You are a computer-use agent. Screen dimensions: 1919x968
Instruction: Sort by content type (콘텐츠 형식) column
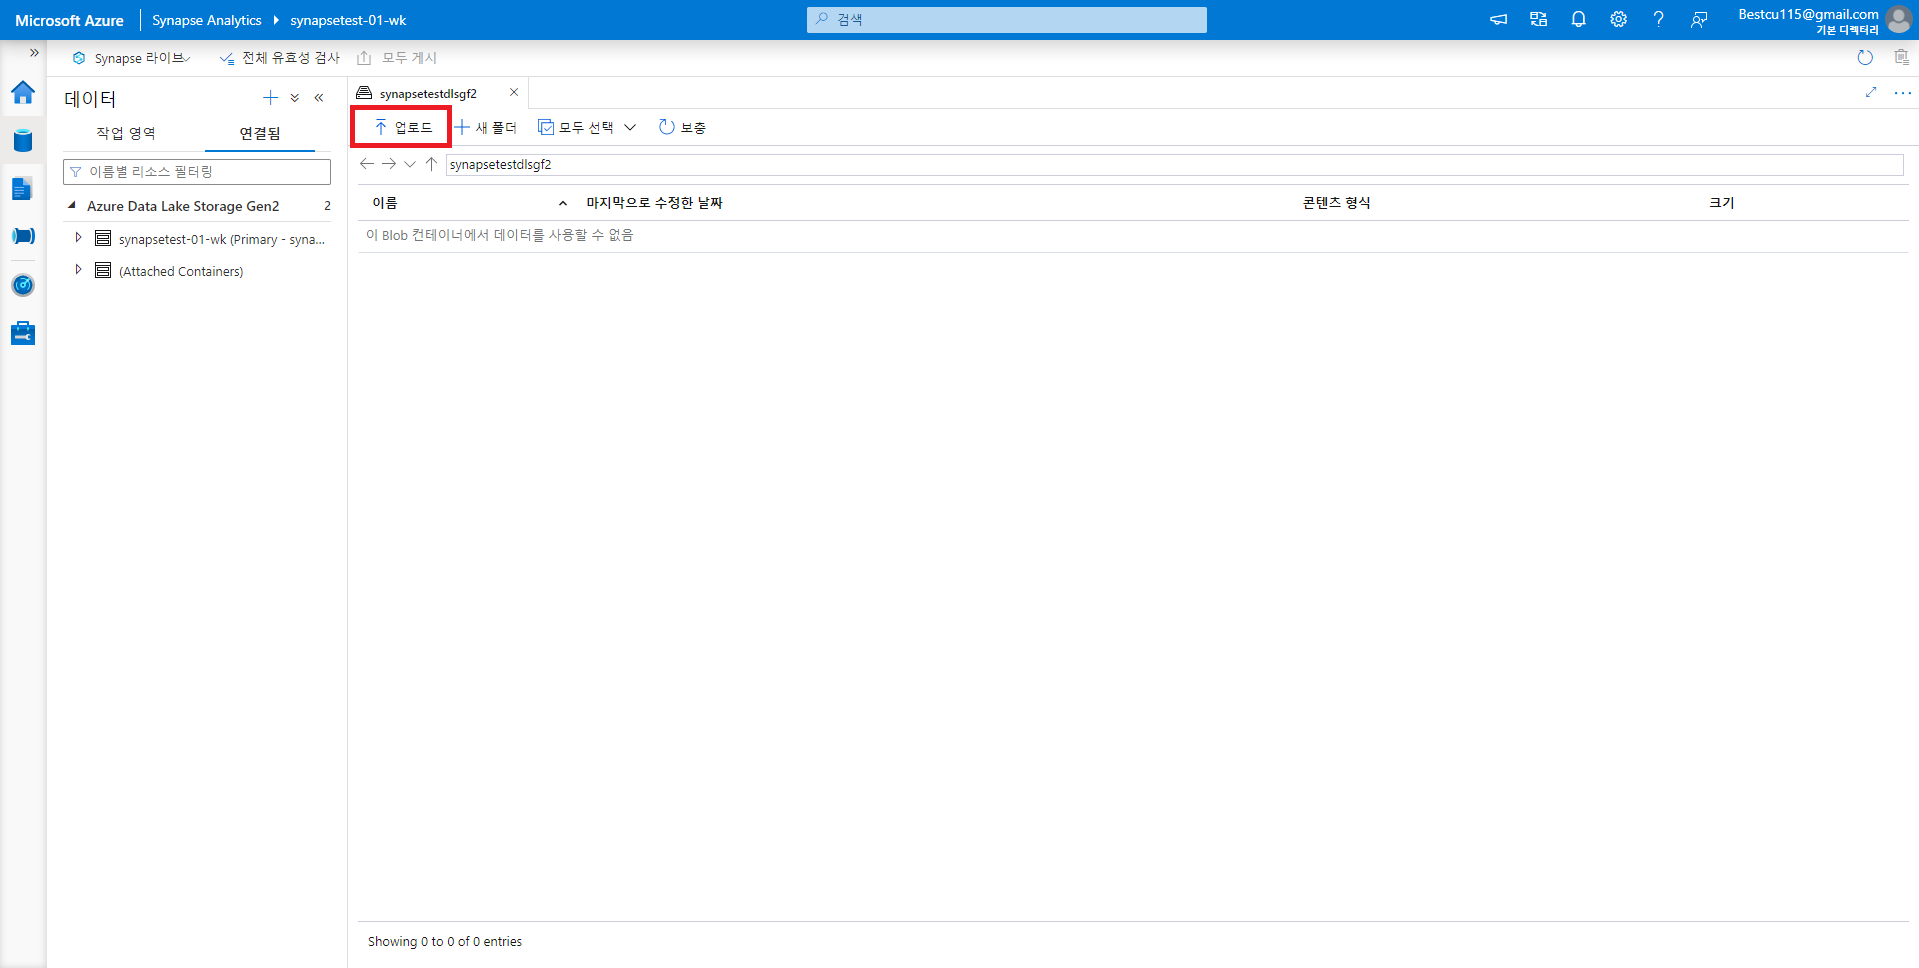1336,203
